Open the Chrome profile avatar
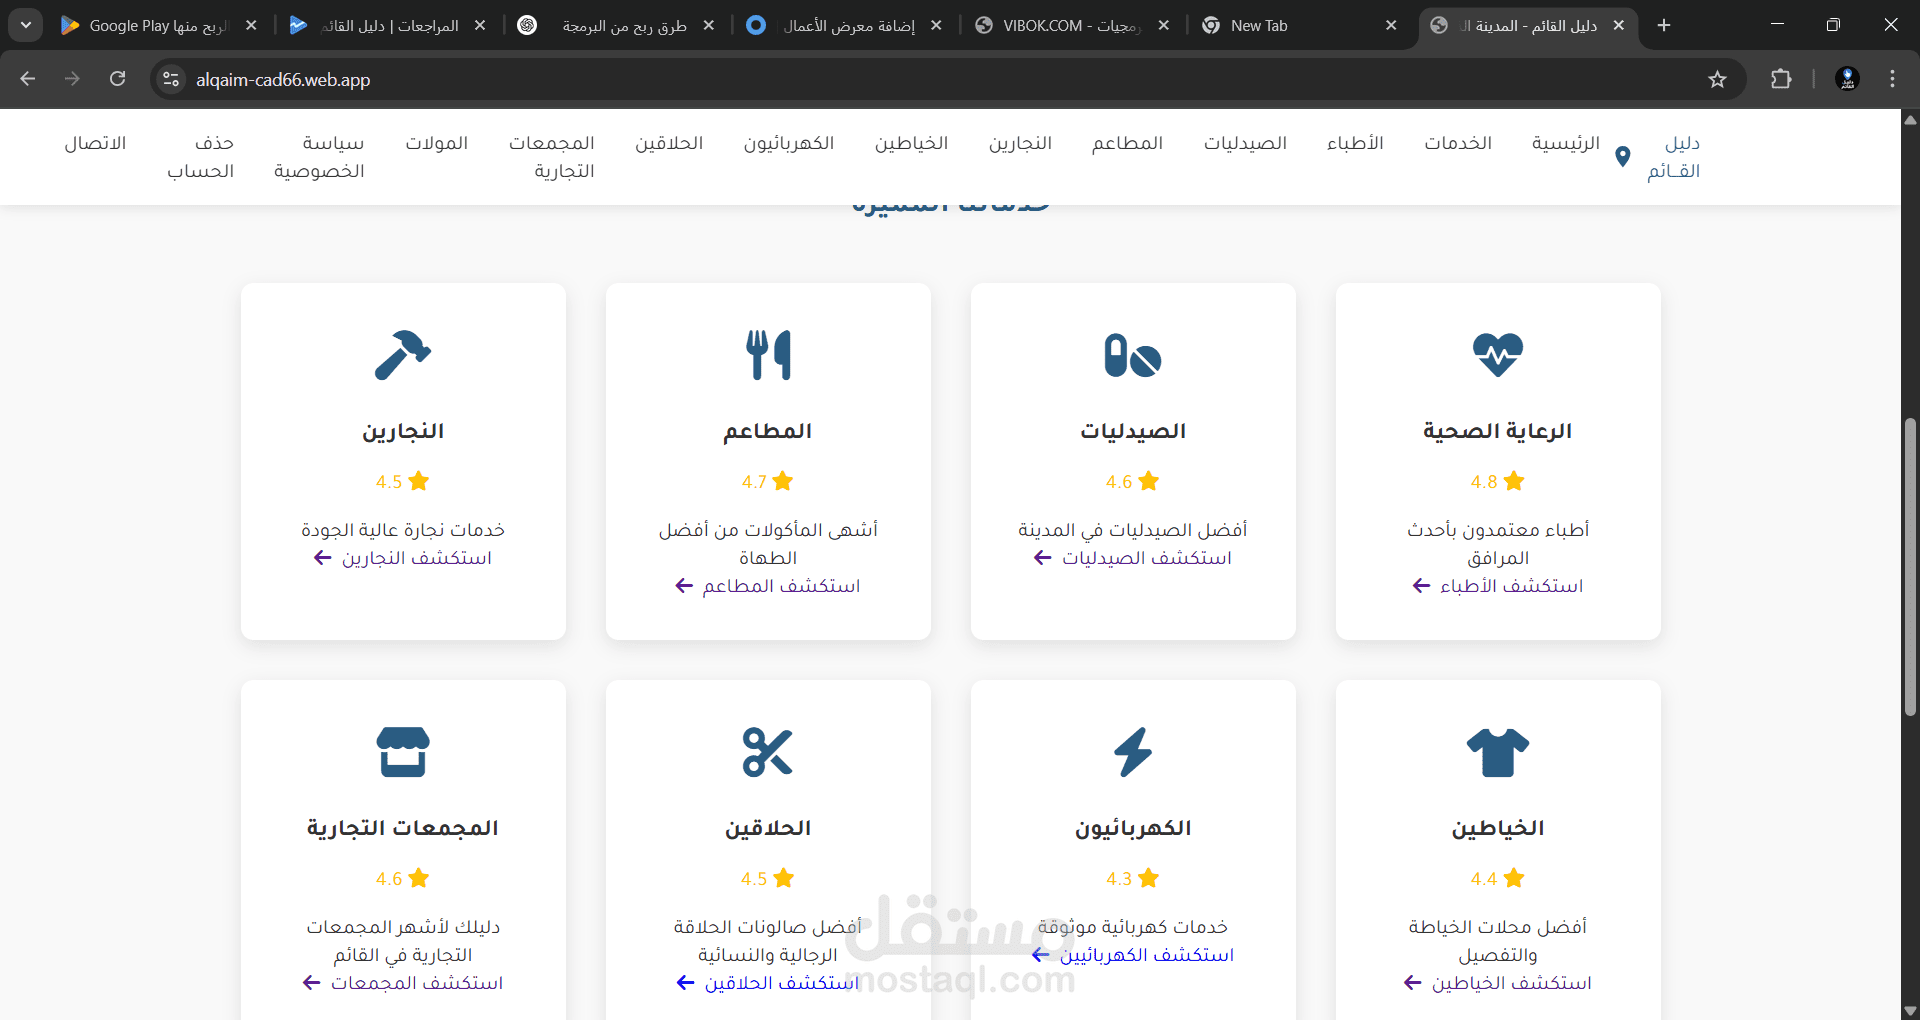The height and width of the screenshot is (1020, 1920). 1847,79
